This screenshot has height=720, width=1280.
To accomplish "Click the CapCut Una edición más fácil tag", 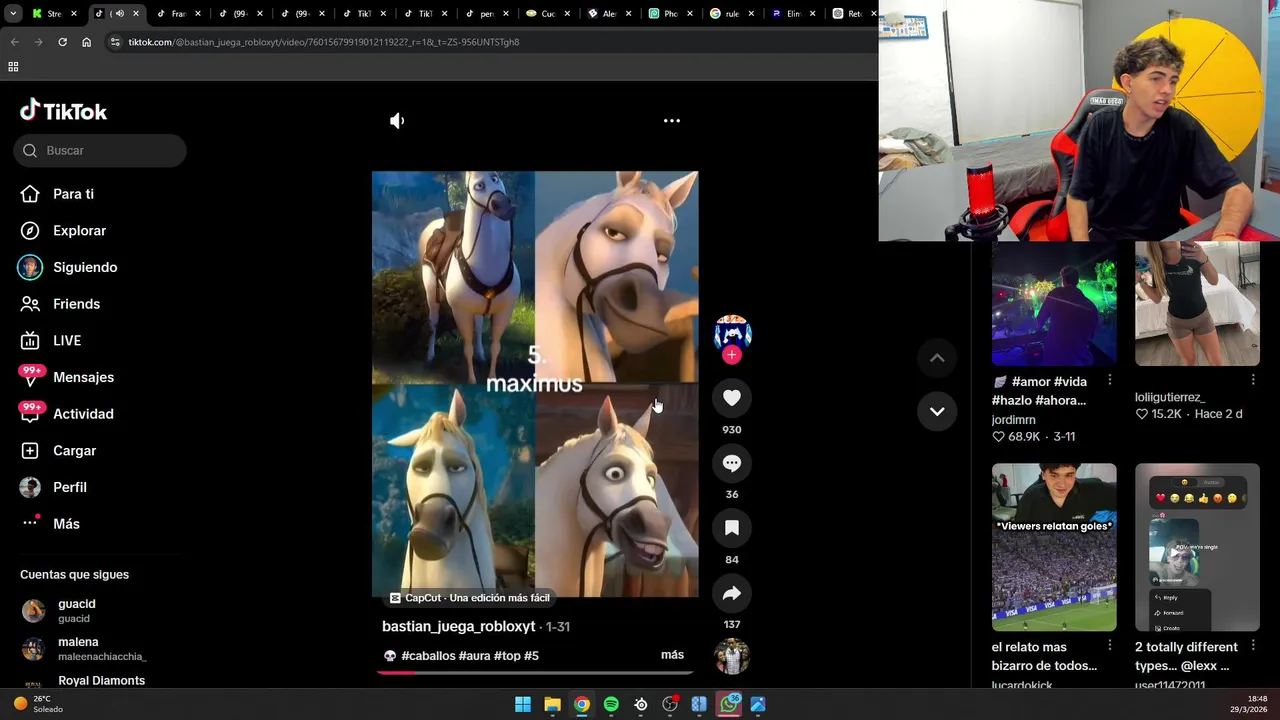I will click(469, 598).
